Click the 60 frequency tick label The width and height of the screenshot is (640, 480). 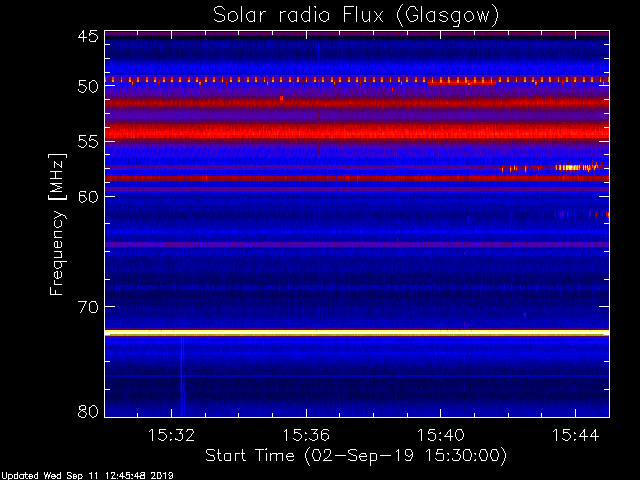point(88,196)
